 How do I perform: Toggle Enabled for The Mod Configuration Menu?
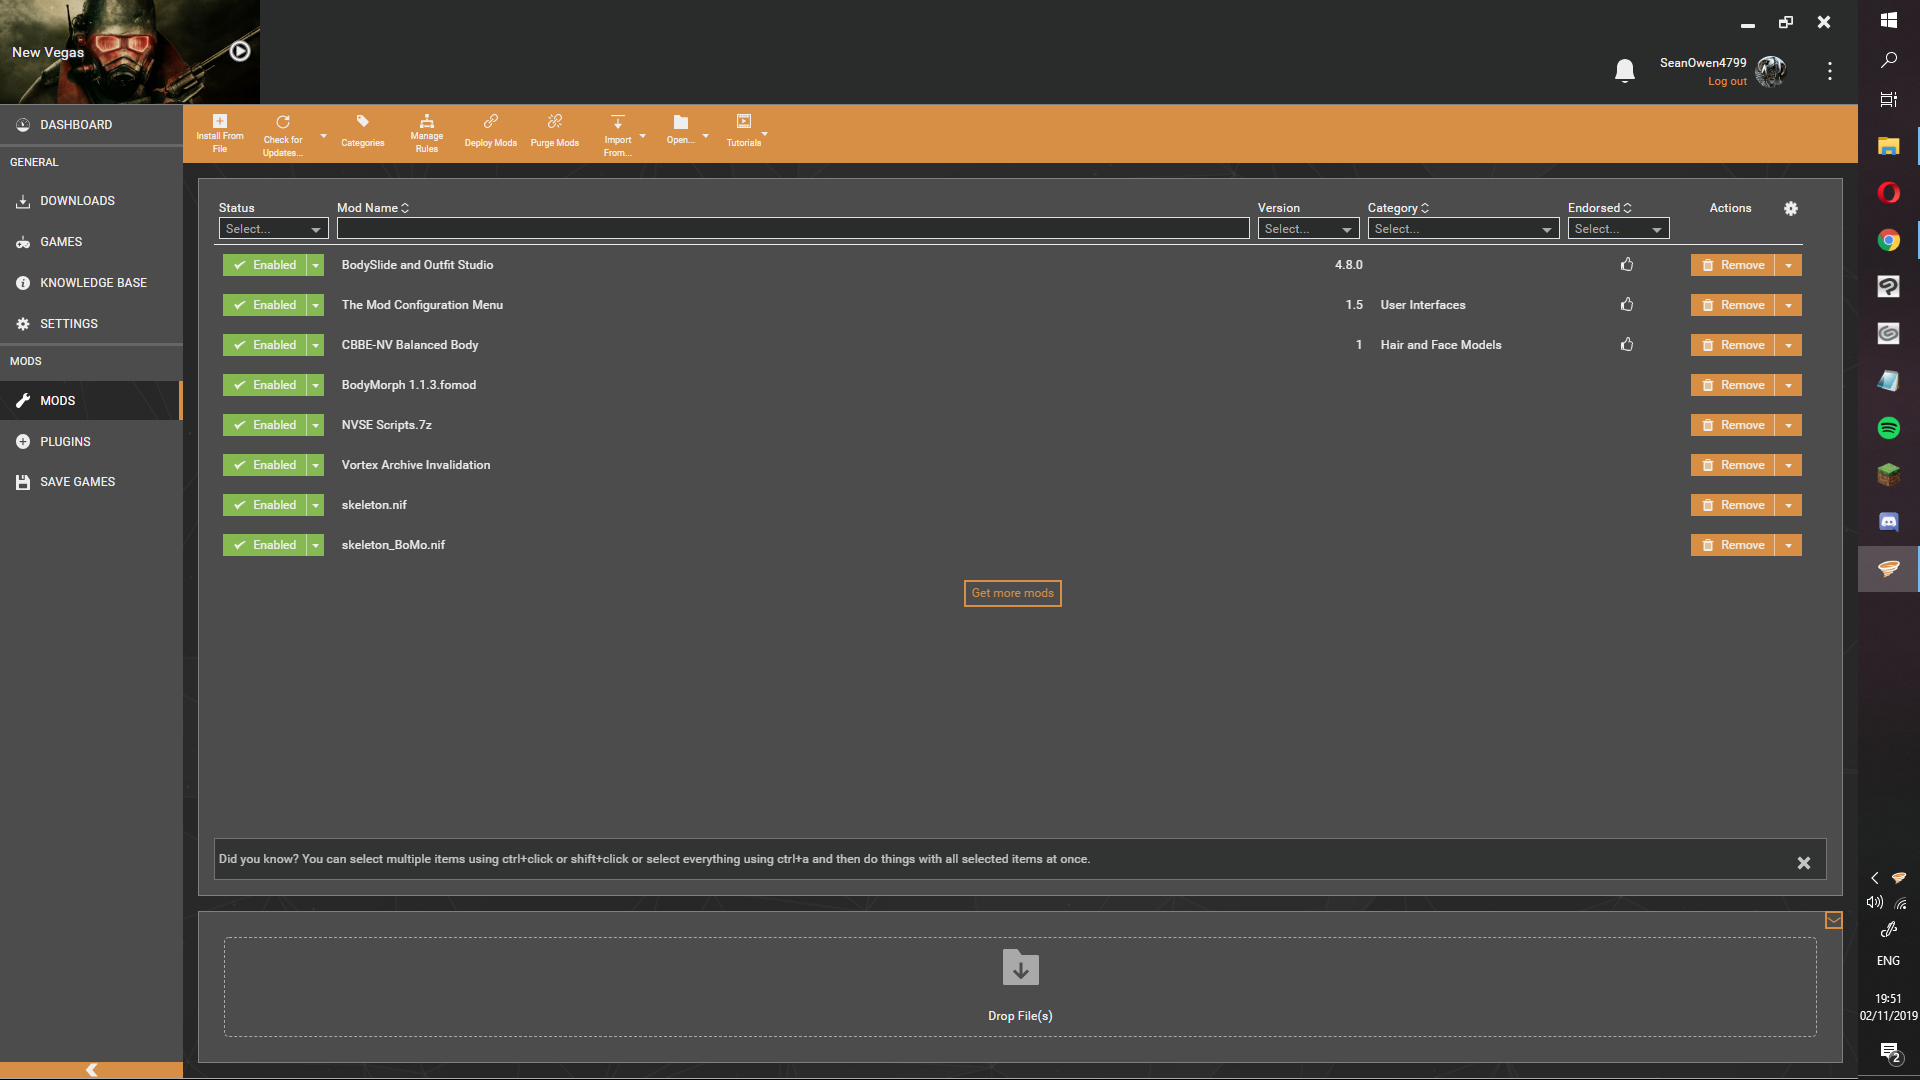pyautogui.click(x=265, y=305)
